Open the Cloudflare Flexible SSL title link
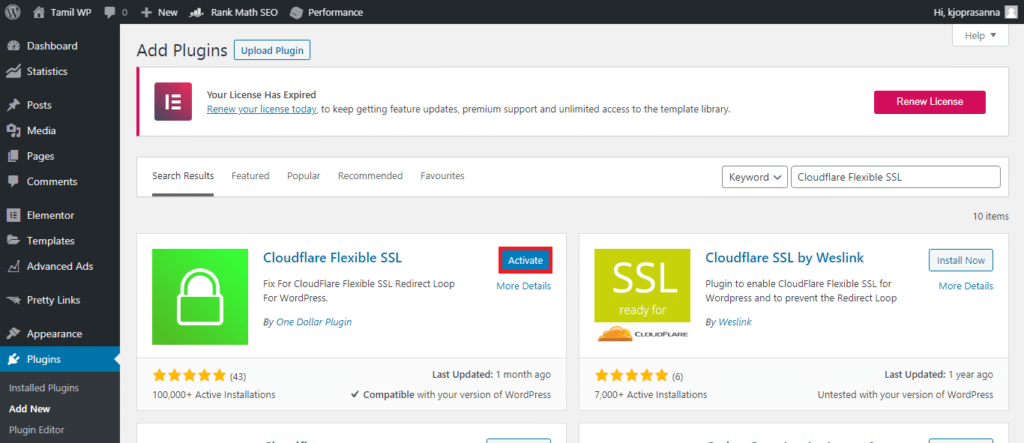 [x=332, y=258]
